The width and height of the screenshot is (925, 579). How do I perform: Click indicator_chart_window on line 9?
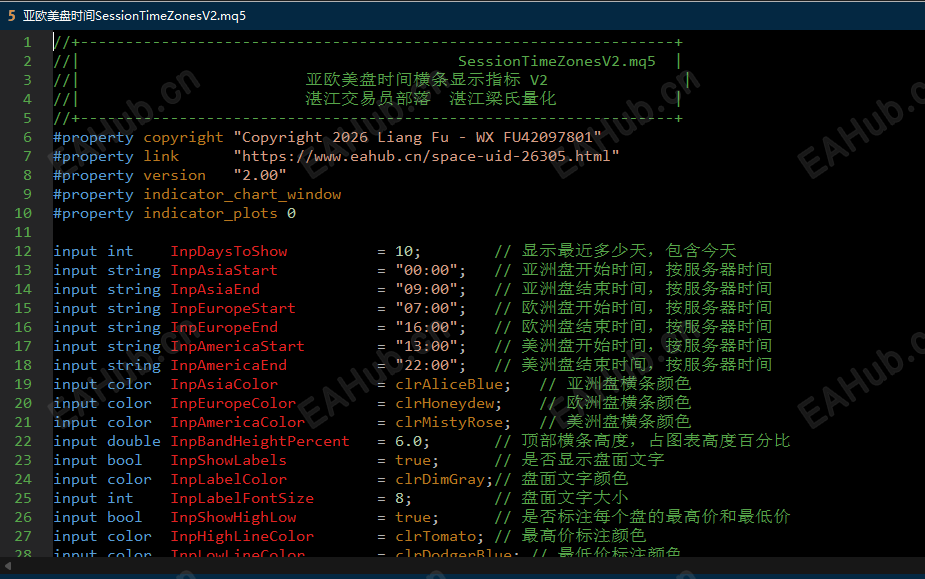pos(242,194)
